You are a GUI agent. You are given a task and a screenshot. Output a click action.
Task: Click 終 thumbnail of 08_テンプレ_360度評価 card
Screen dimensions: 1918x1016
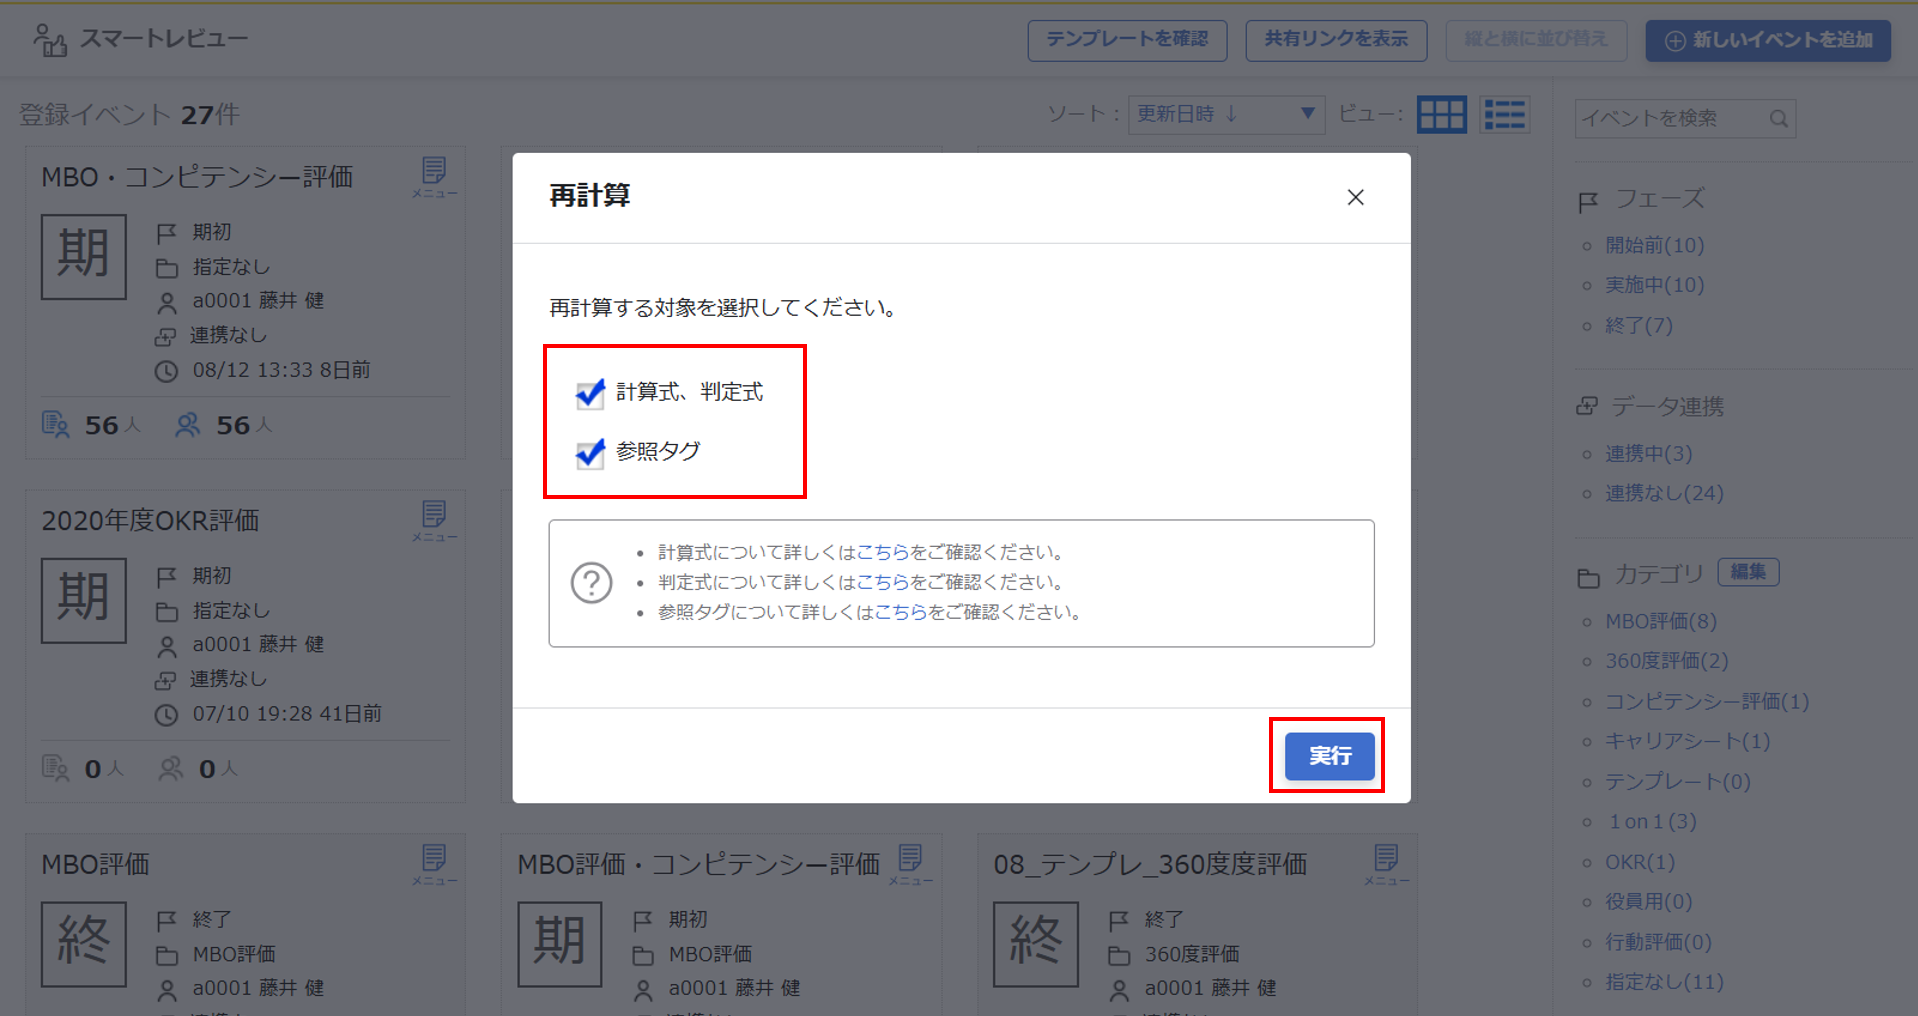[1036, 944]
